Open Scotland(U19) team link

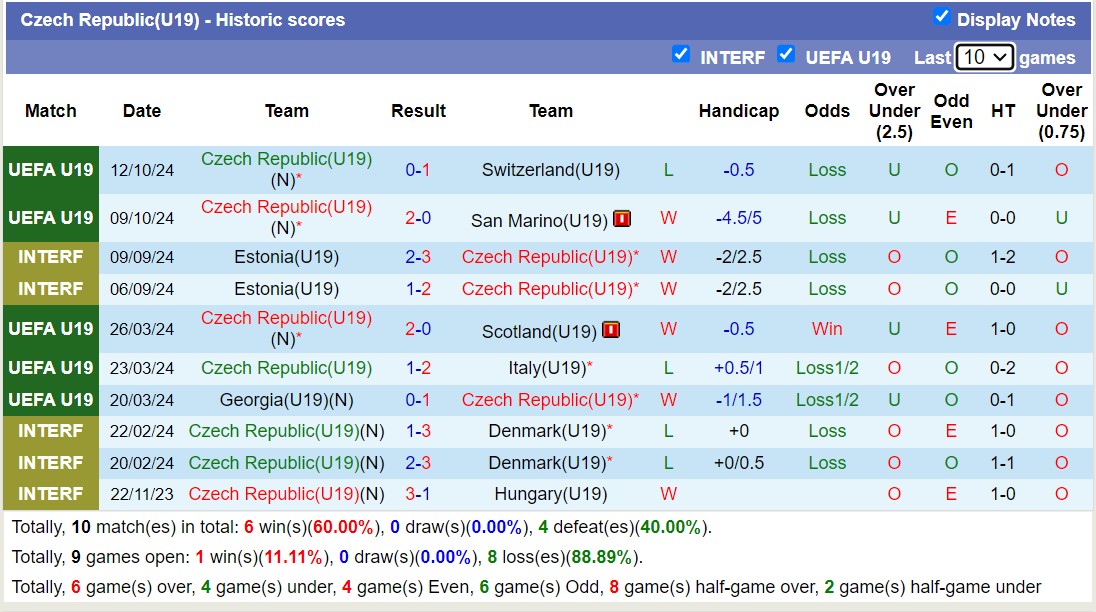coord(539,330)
